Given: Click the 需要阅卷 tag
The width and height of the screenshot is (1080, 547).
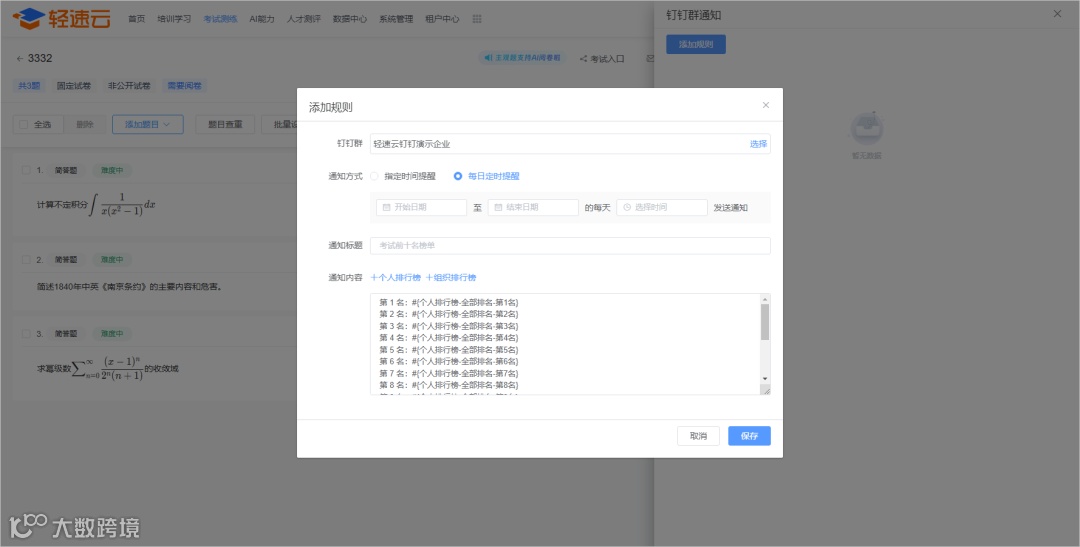Looking at the screenshot, I should click(185, 86).
